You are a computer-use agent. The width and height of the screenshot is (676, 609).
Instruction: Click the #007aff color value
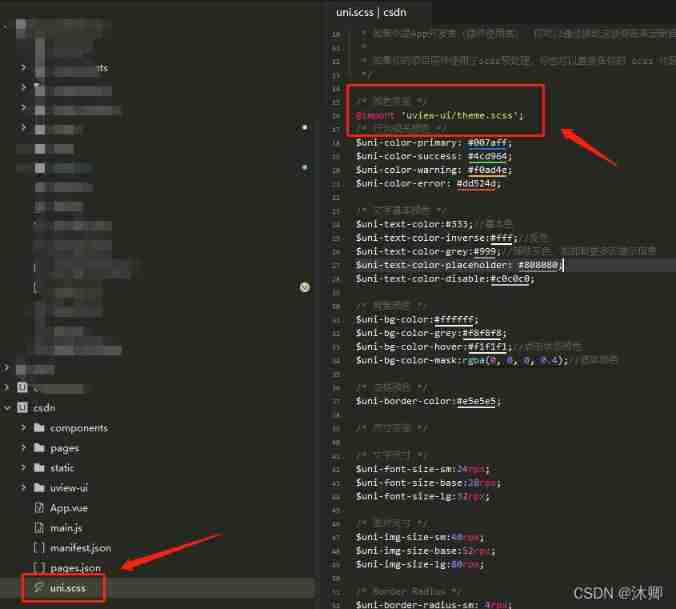(487, 143)
